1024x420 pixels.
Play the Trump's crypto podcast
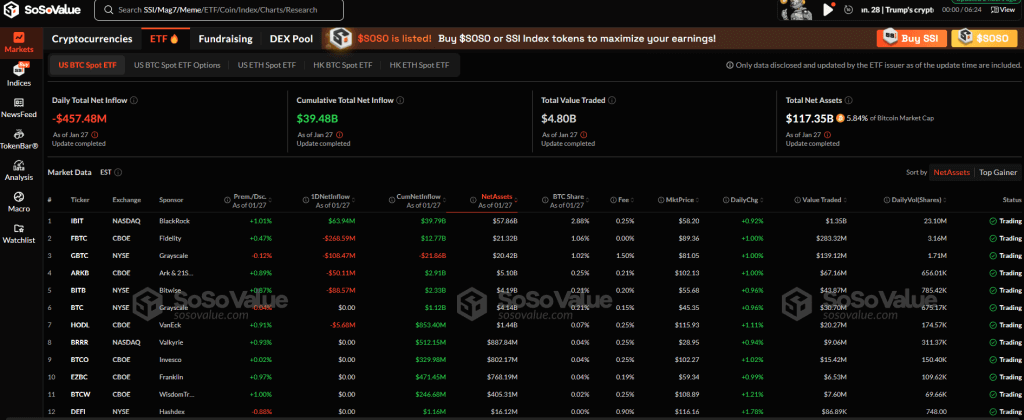pos(828,9)
